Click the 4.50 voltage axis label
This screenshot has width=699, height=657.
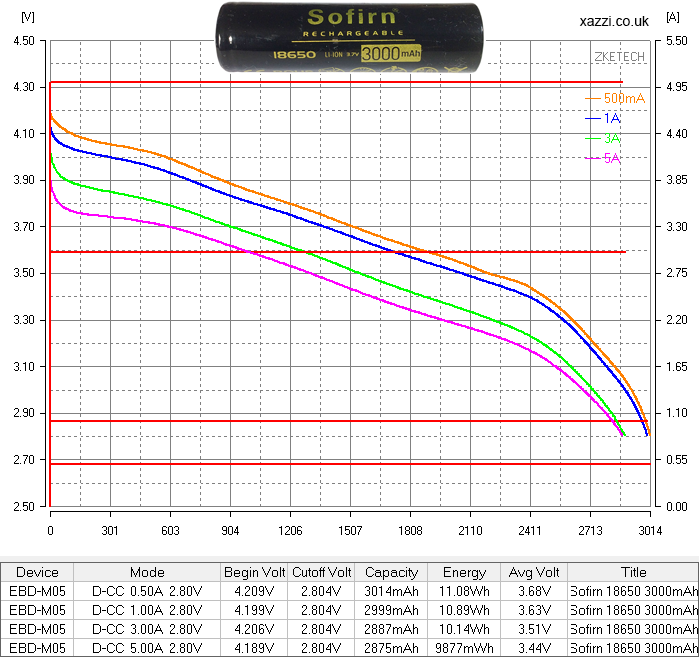point(24,41)
